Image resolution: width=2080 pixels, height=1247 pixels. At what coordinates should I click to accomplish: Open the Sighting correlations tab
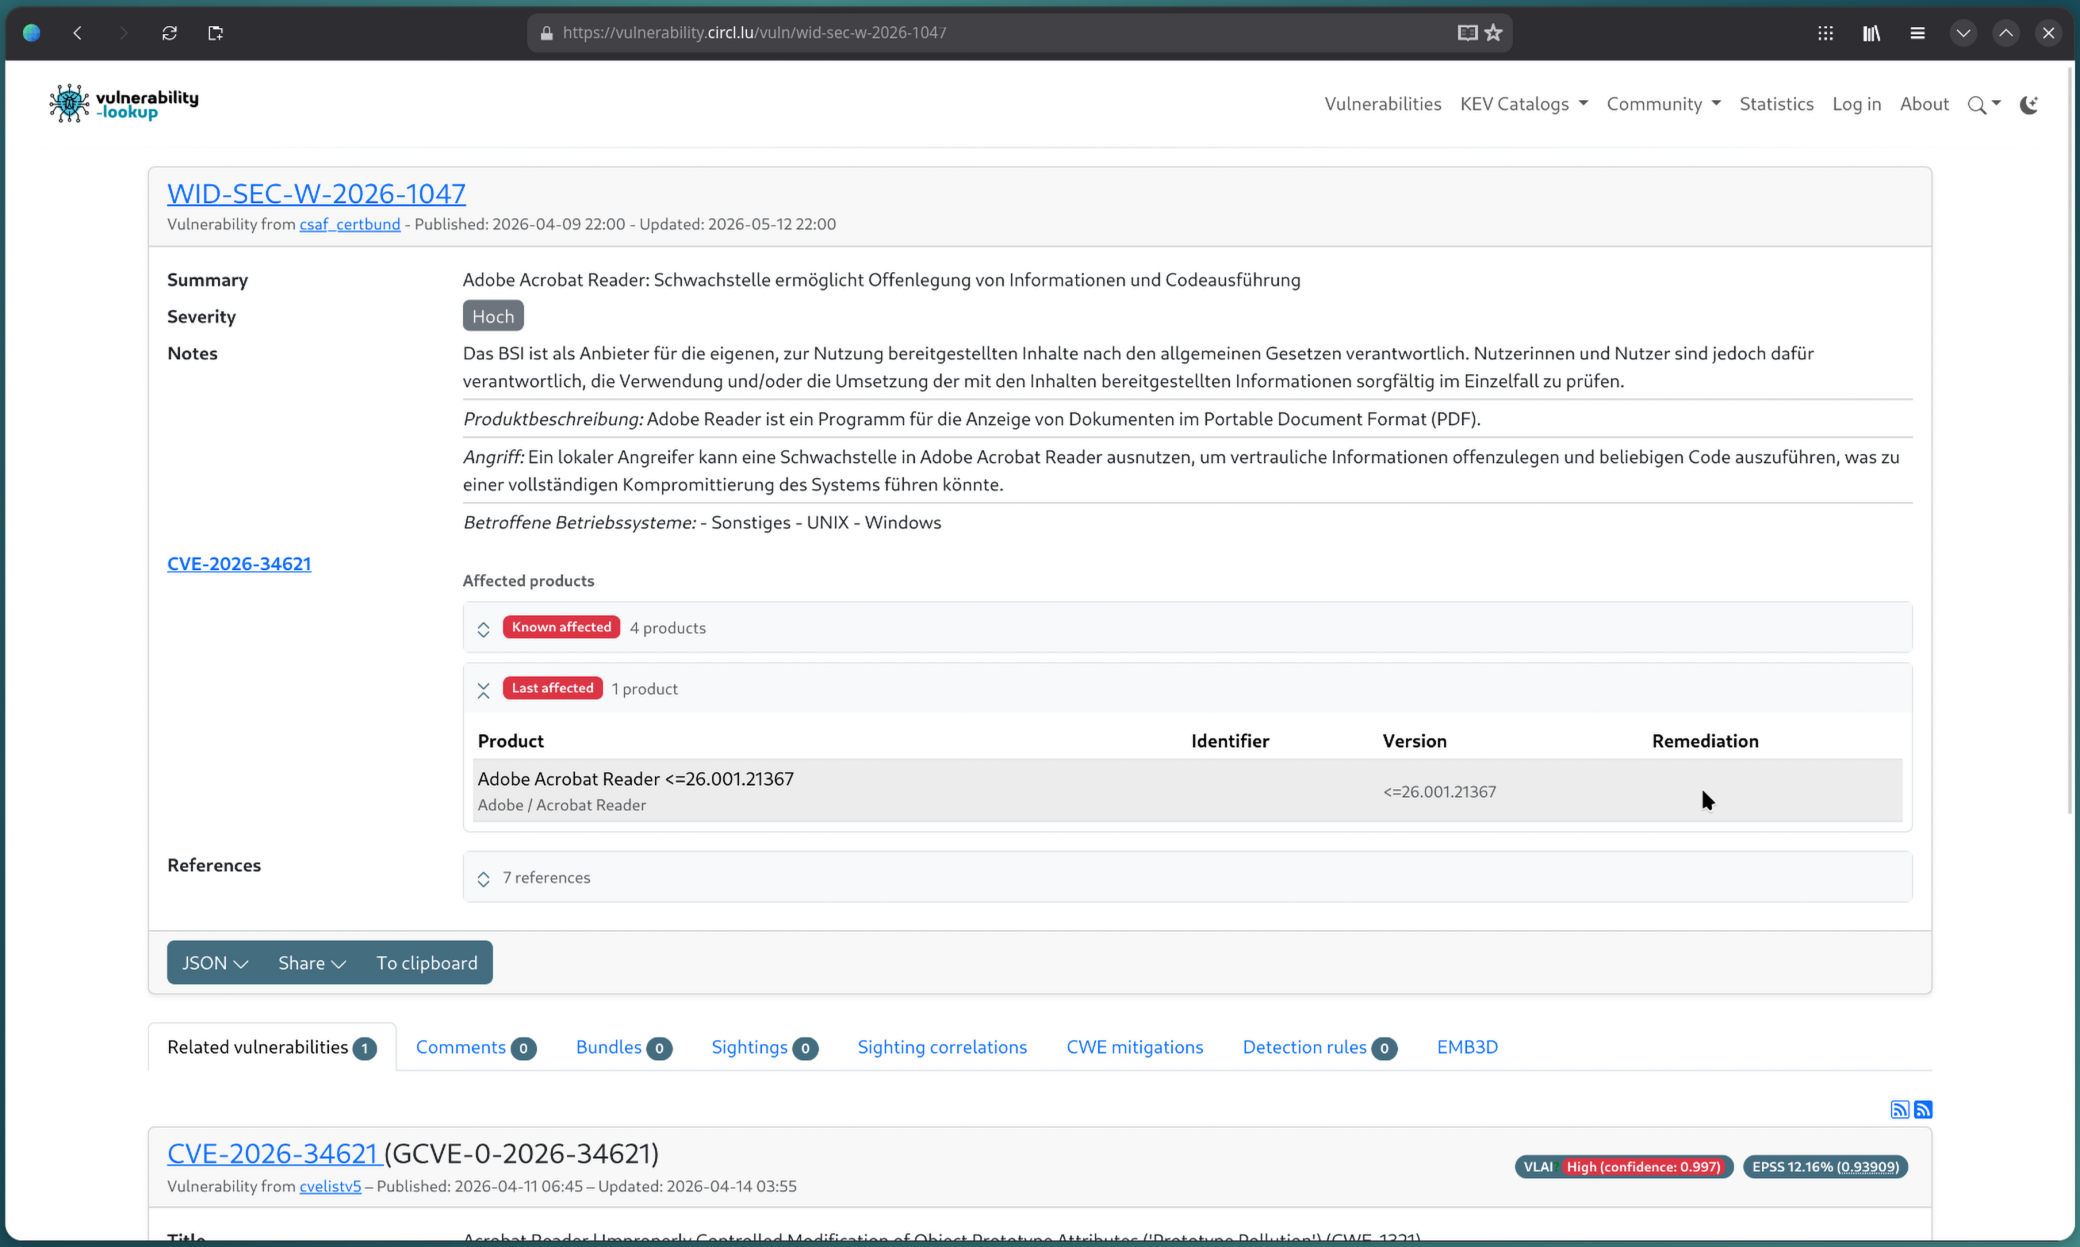point(942,1047)
